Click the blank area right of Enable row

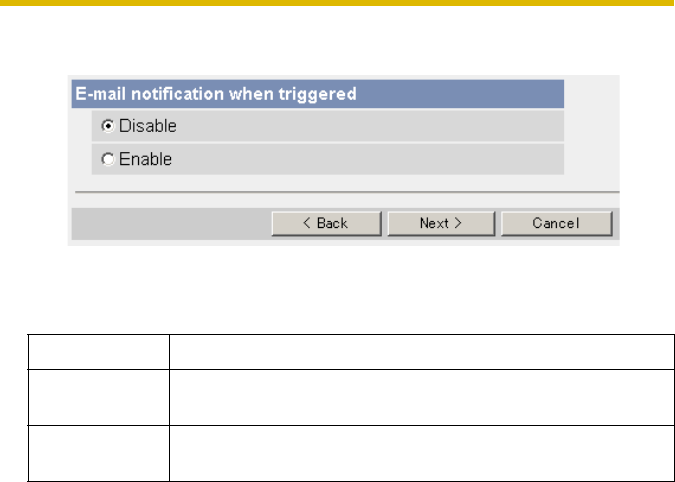[591, 160]
